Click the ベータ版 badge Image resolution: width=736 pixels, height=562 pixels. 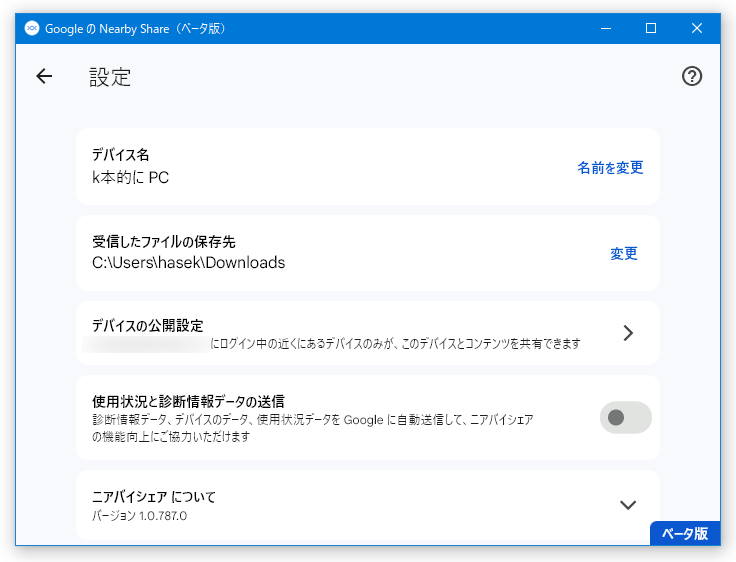[x=685, y=533]
